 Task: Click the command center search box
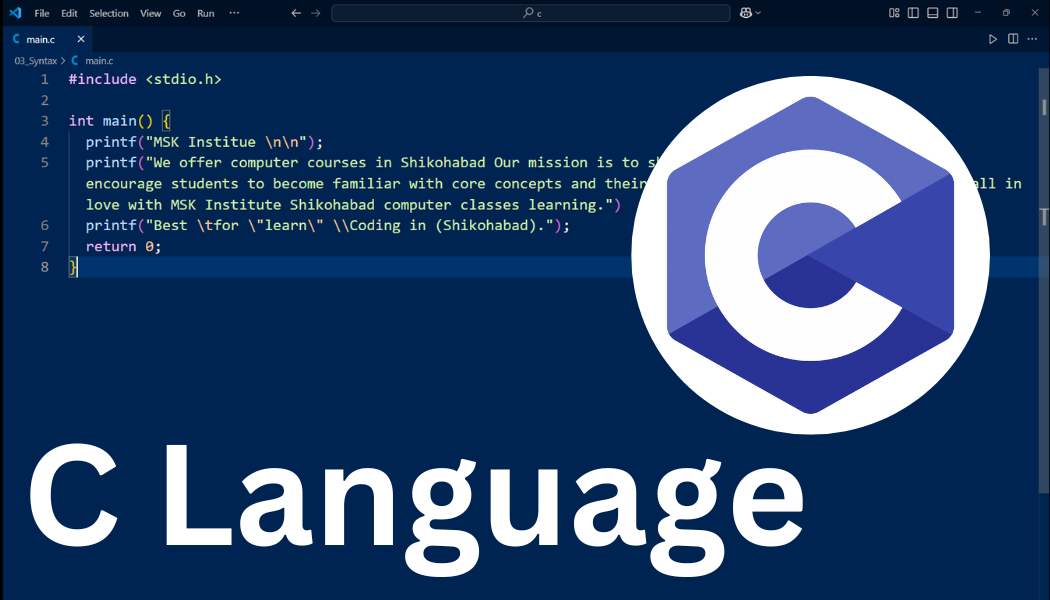tap(530, 13)
